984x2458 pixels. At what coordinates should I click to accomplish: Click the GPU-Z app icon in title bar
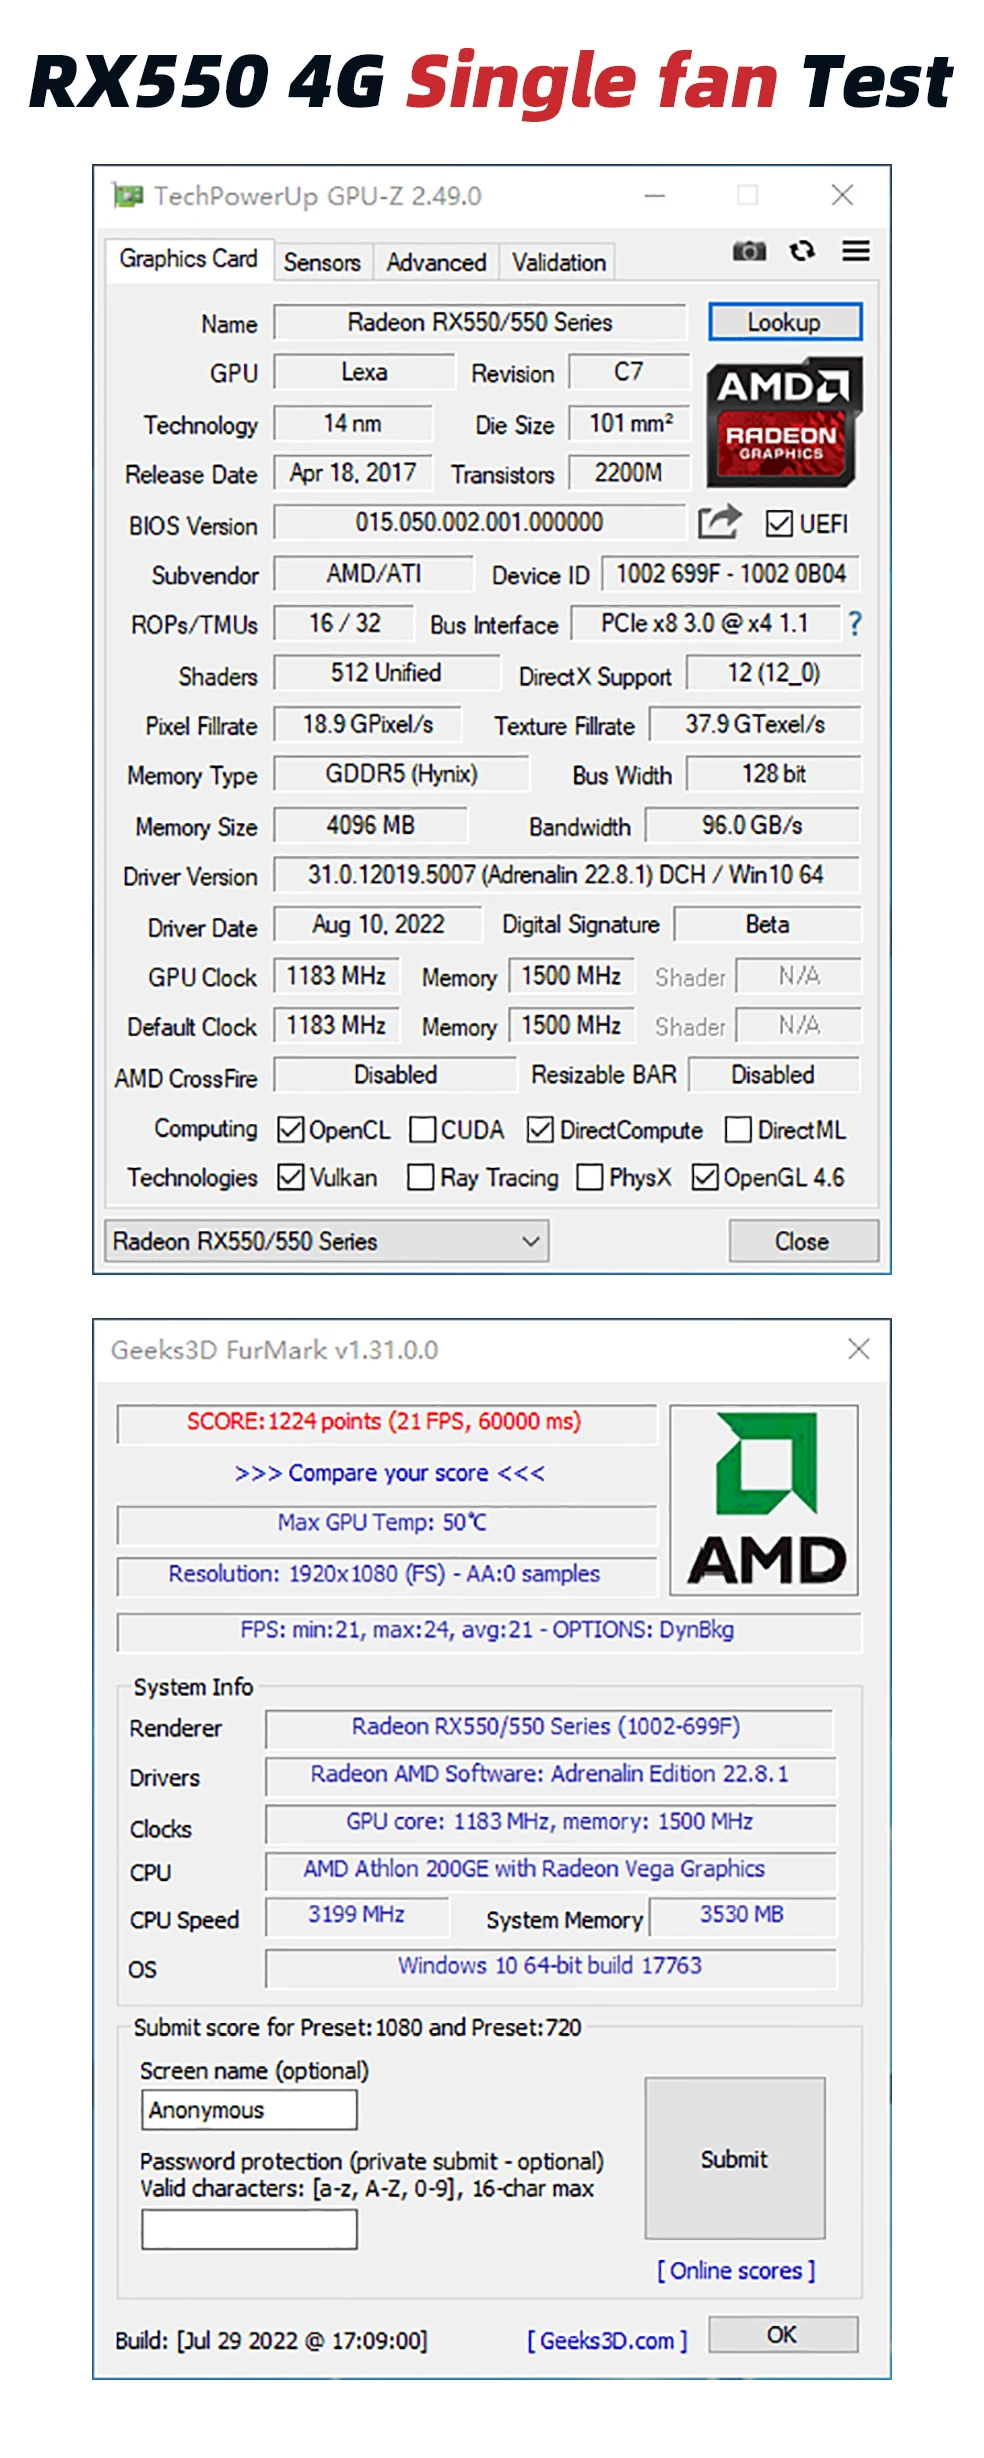[x=127, y=196]
